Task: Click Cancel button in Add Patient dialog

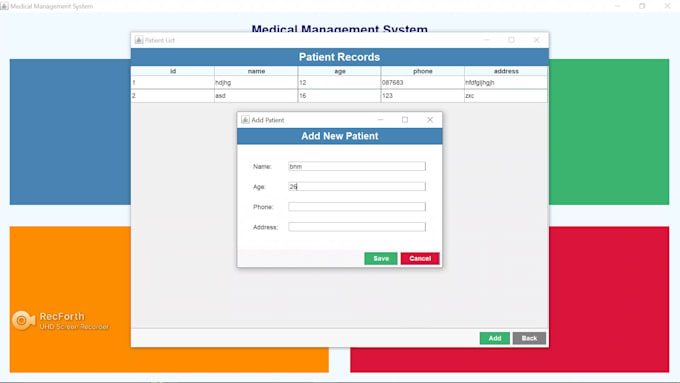Action: pos(420,259)
